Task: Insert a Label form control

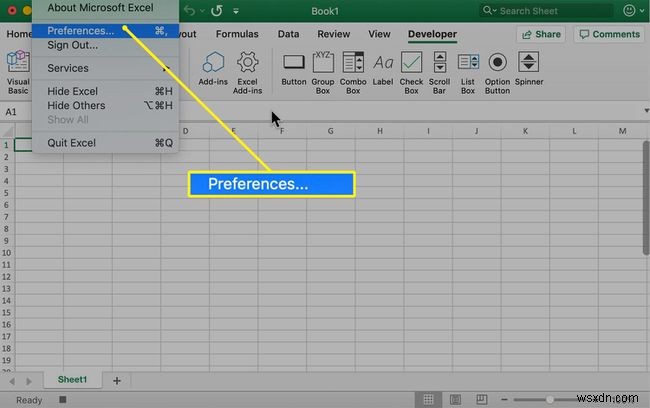Action: [x=383, y=68]
